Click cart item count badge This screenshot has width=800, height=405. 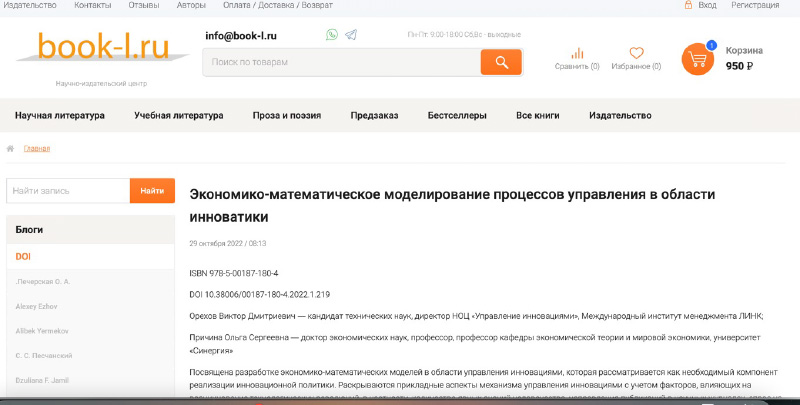[x=711, y=45]
